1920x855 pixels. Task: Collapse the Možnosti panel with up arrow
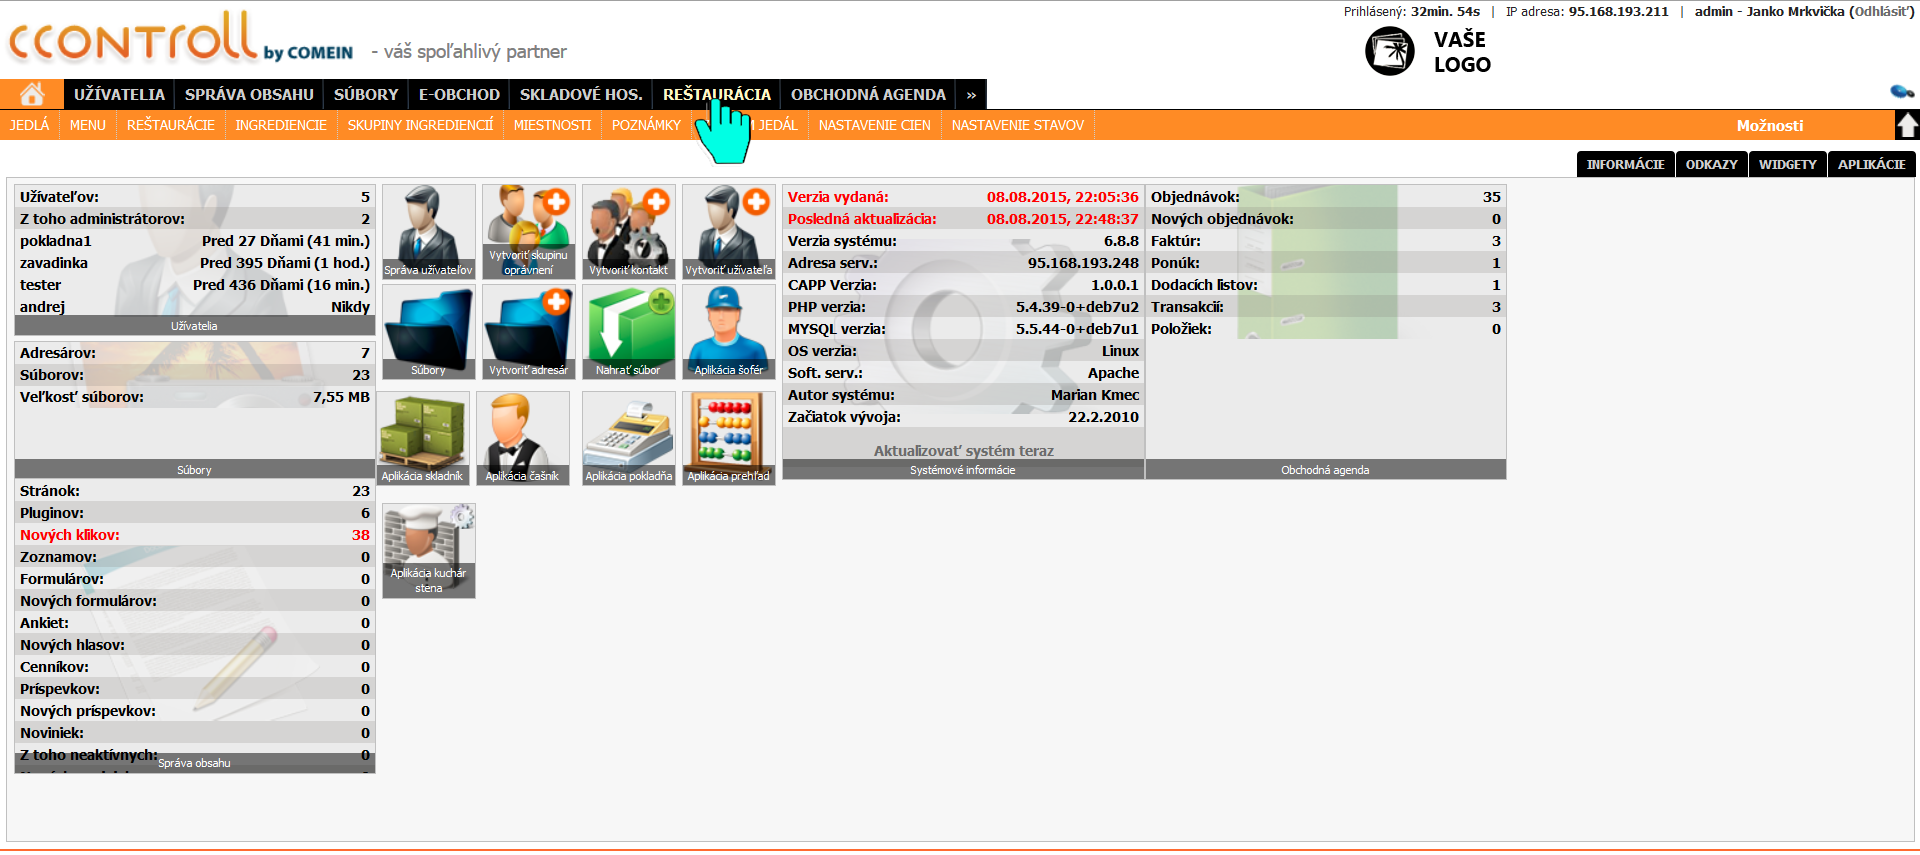[x=1907, y=125]
